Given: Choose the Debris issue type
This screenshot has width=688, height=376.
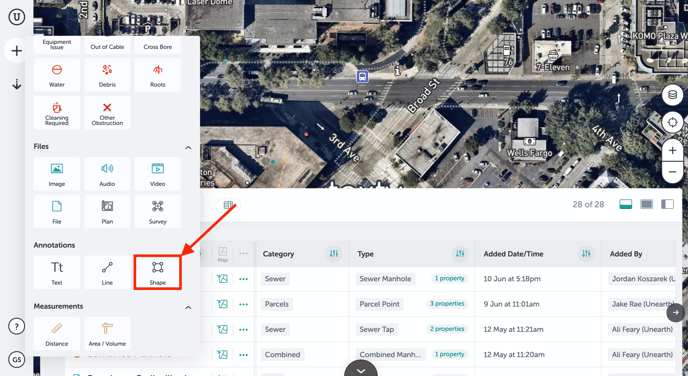Looking at the screenshot, I should click(x=107, y=75).
